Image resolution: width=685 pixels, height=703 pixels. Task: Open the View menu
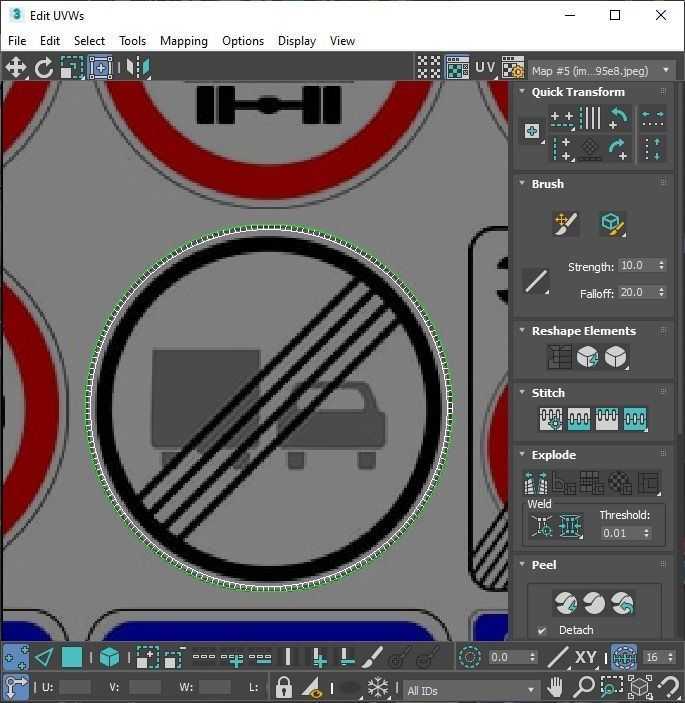click(342, 41)
